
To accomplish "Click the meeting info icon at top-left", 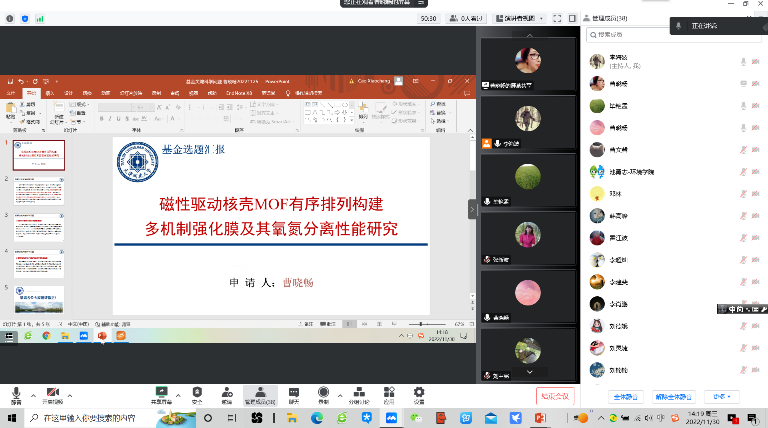I will (x=11, y=18).
